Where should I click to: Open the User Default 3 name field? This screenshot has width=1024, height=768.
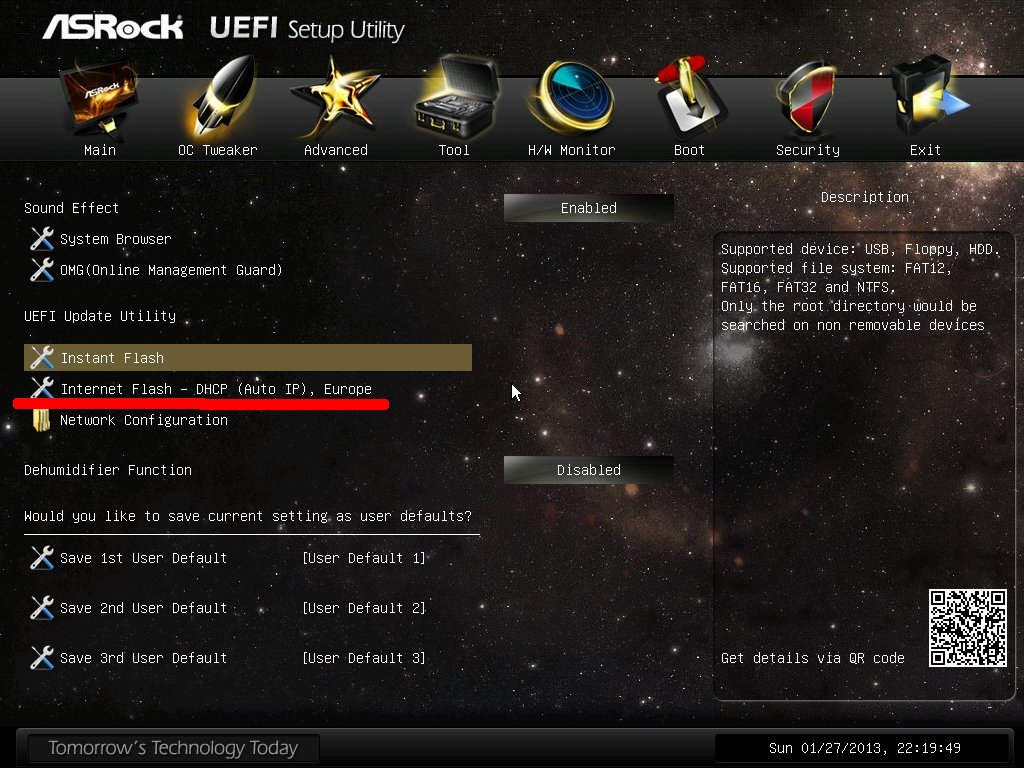click(x=364, y=658)
